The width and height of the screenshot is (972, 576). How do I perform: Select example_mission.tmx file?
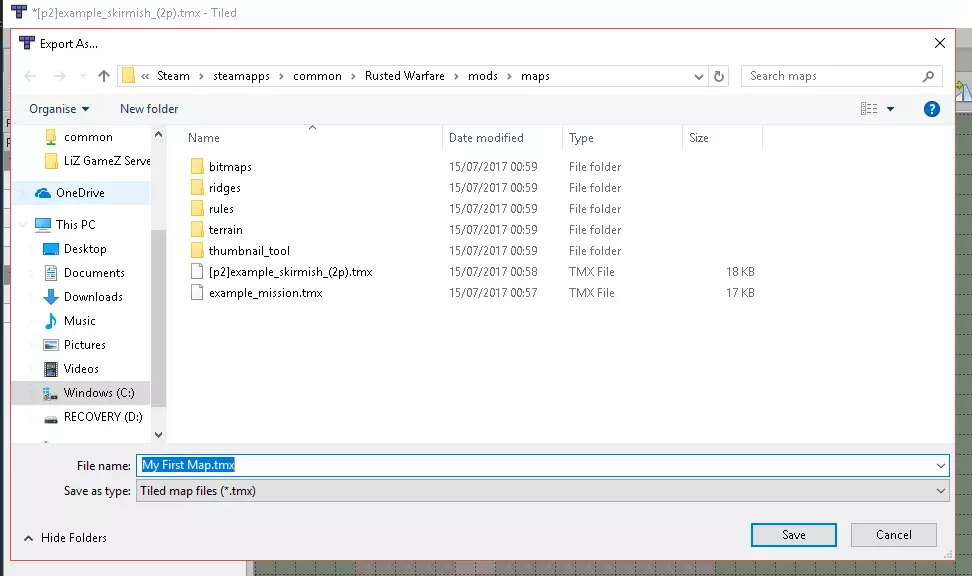265,293
